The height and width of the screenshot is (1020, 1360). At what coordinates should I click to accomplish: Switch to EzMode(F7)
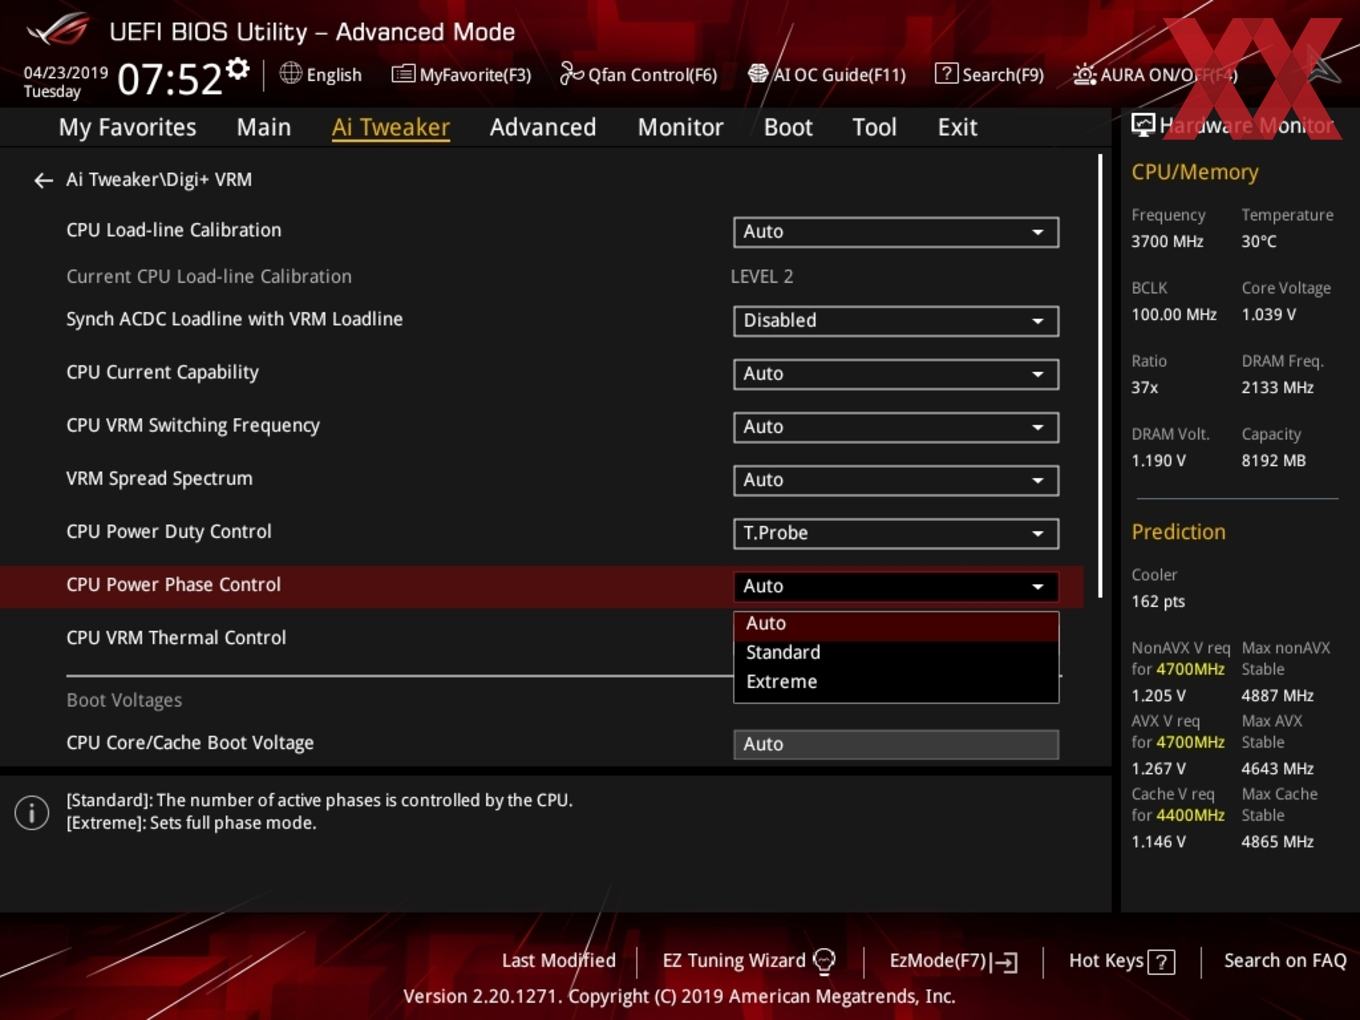(x=953, y=961)
